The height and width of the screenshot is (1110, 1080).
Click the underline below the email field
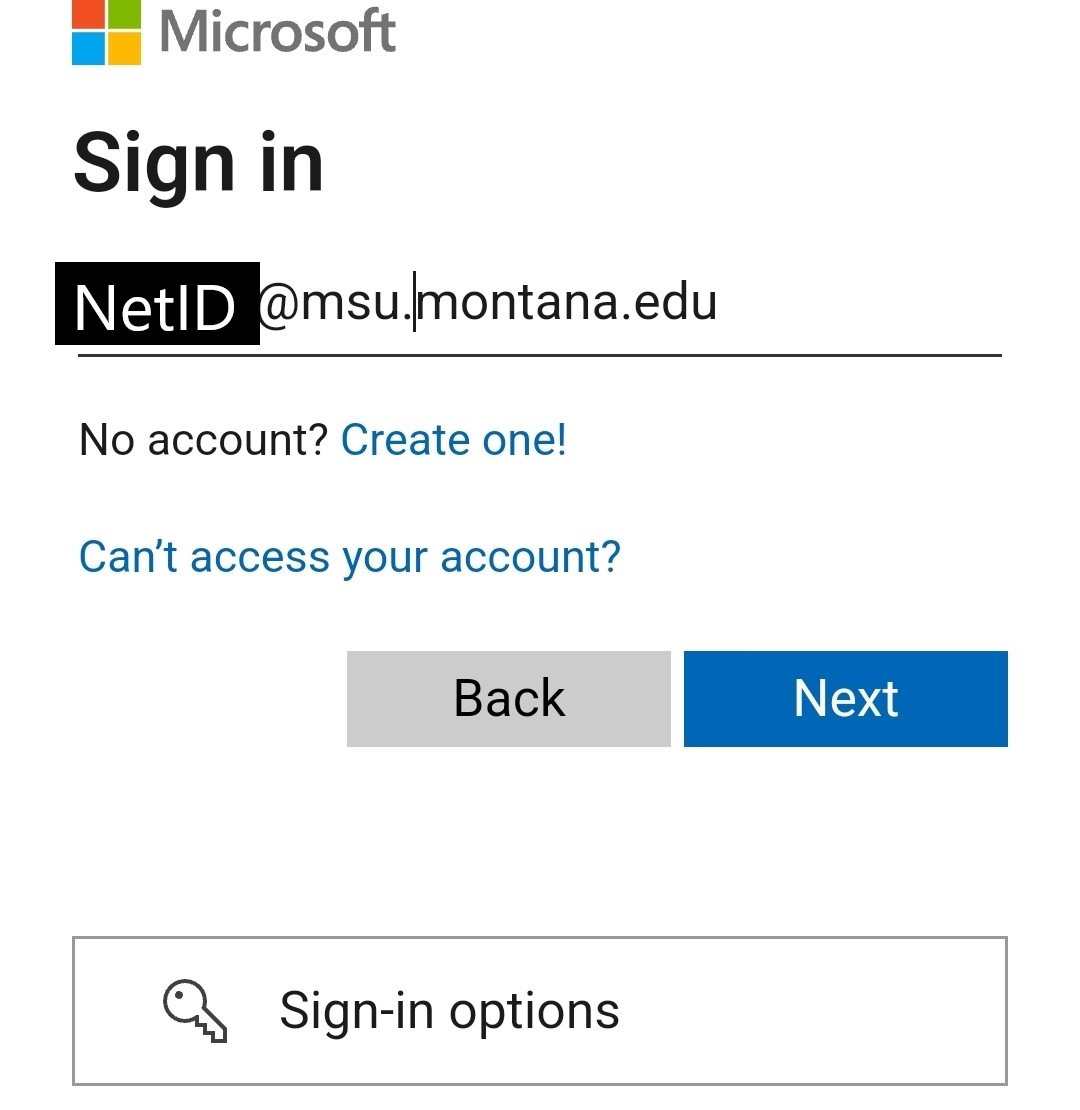point(540,352)
